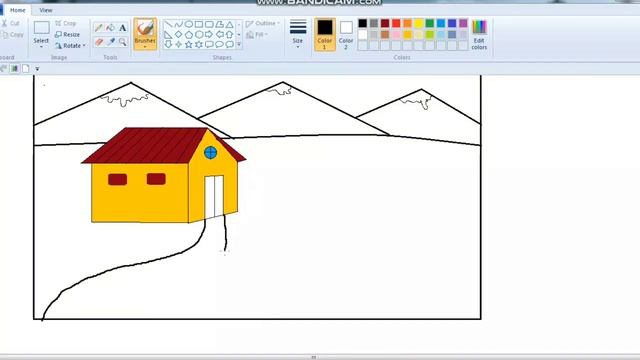Choose the Four-point star shape

(178, 44)
